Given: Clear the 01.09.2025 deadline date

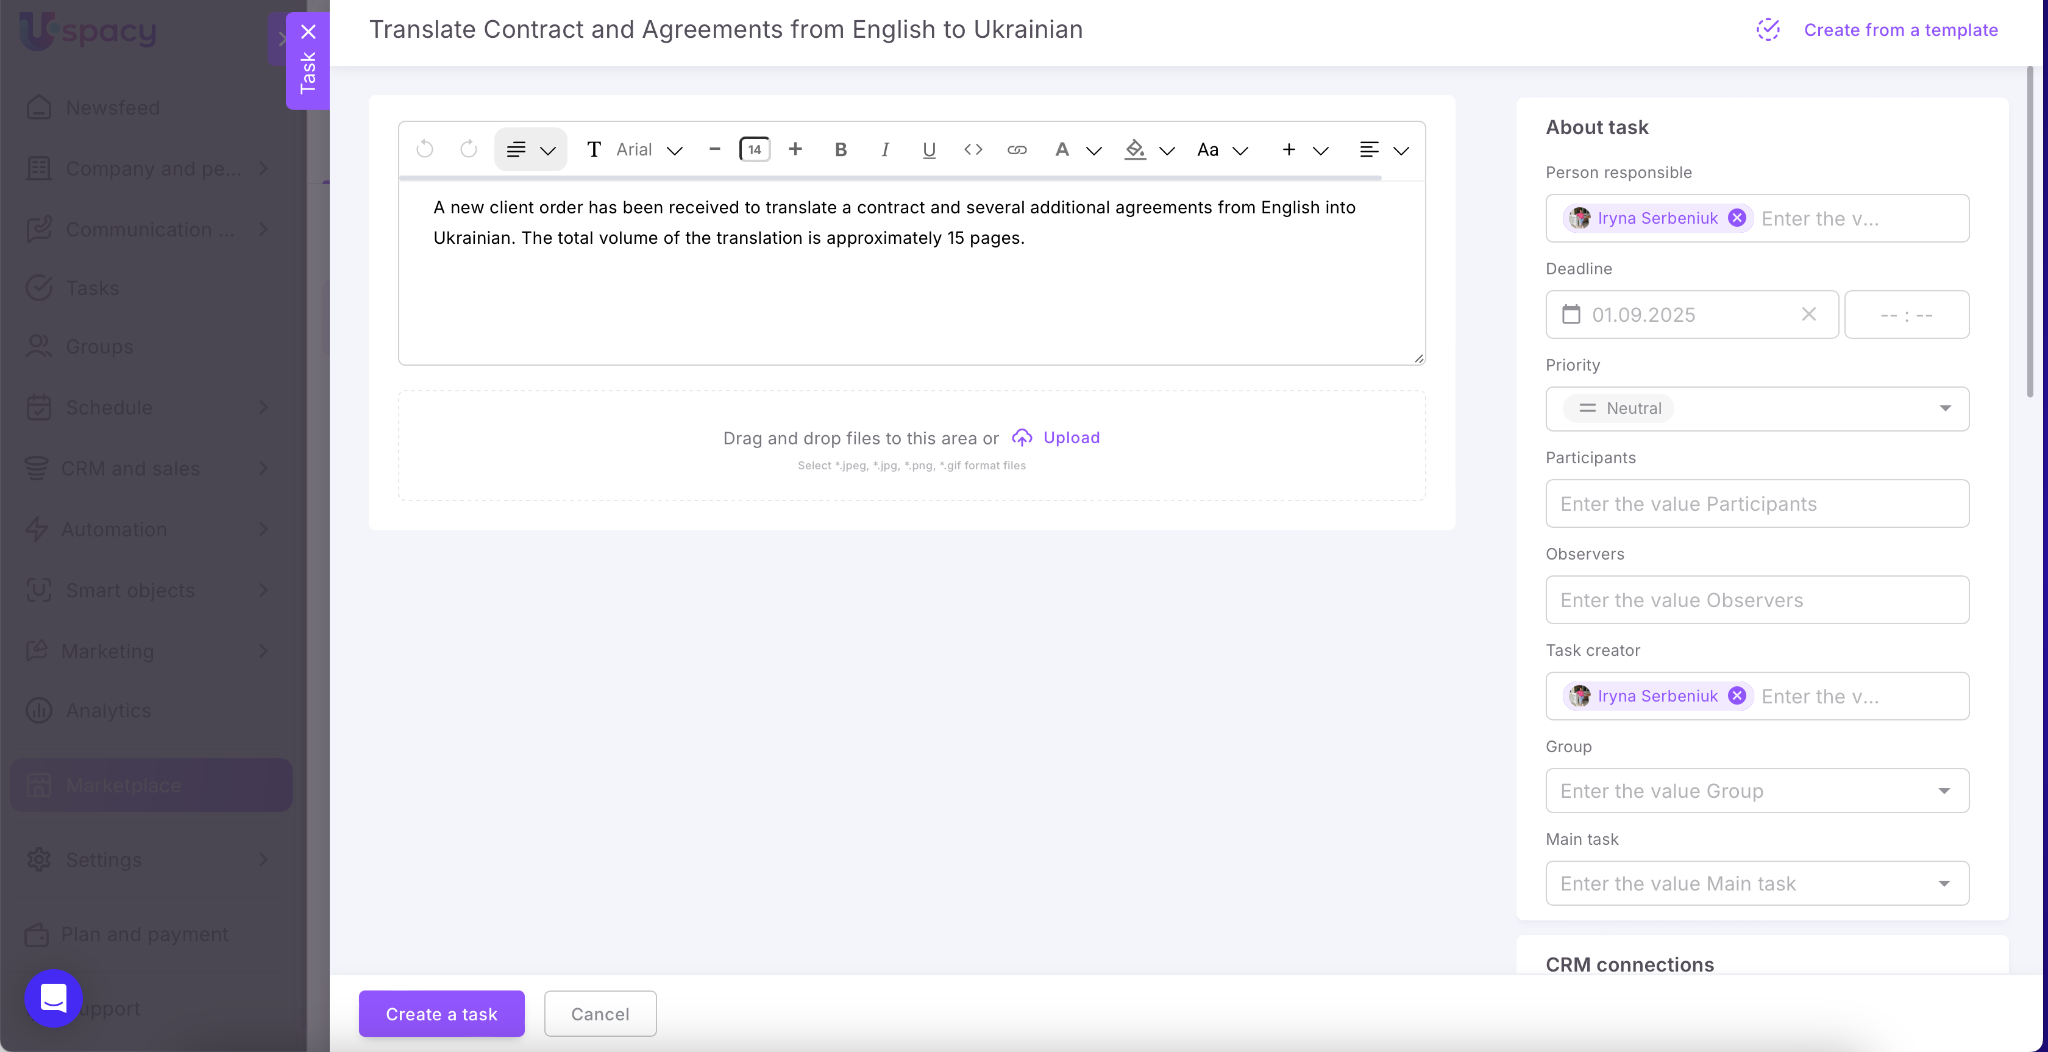Looking at the screenshot, I should tap(1808, 315).
